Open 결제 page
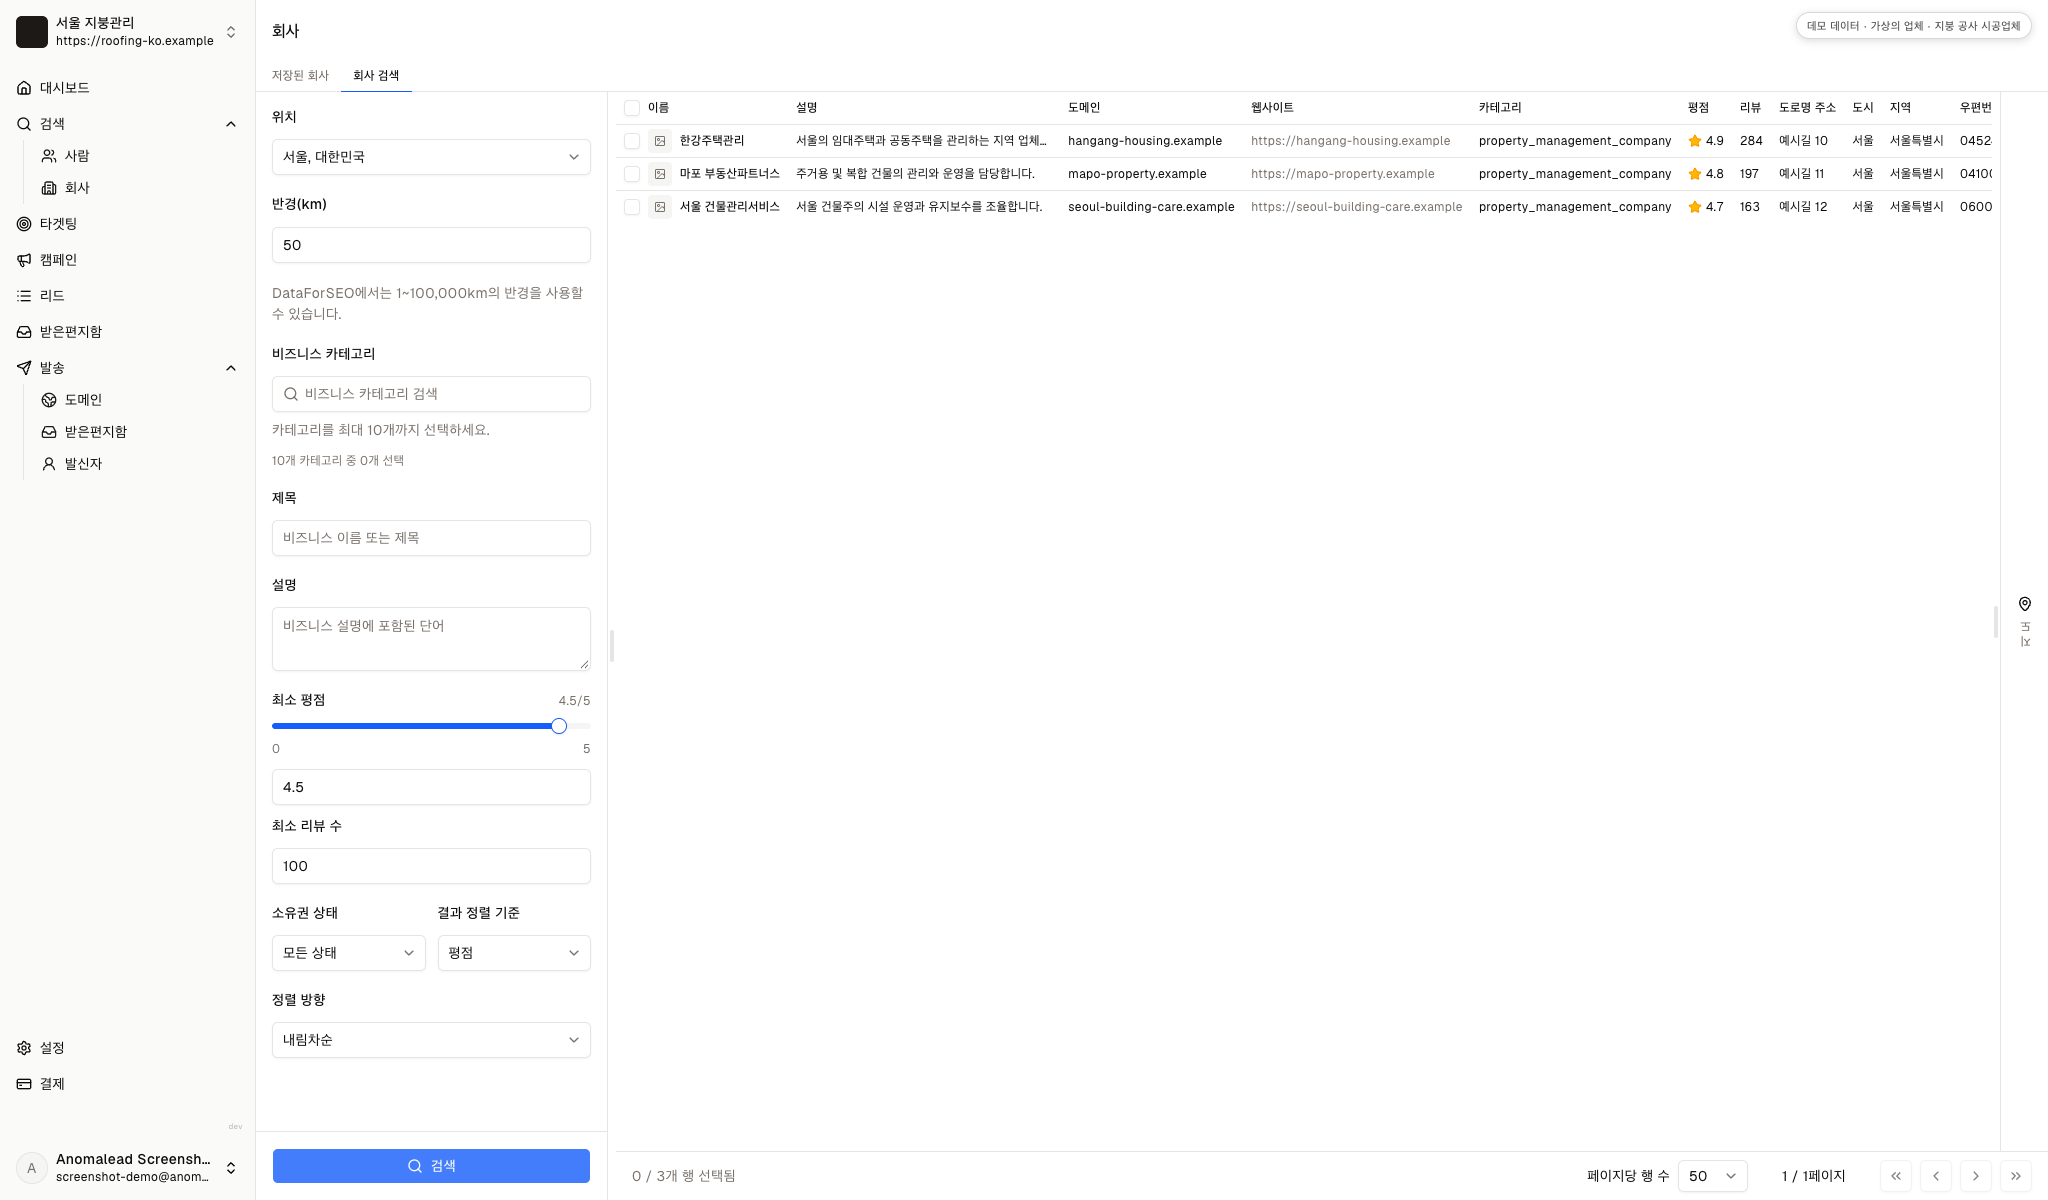Viewport: 2048px width, 1200px height. pyautogui.click(x=127, y=1084)
